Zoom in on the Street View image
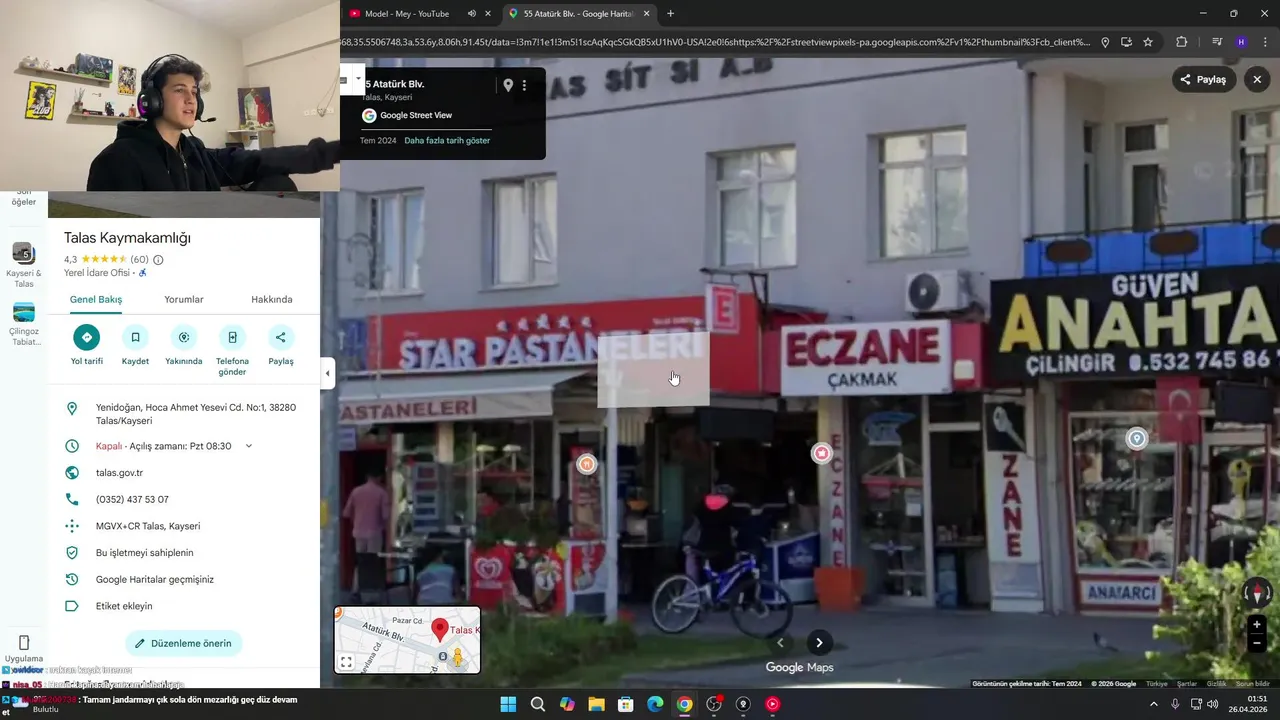This screenshot has height=720, width=1280. coord(1257,625)
